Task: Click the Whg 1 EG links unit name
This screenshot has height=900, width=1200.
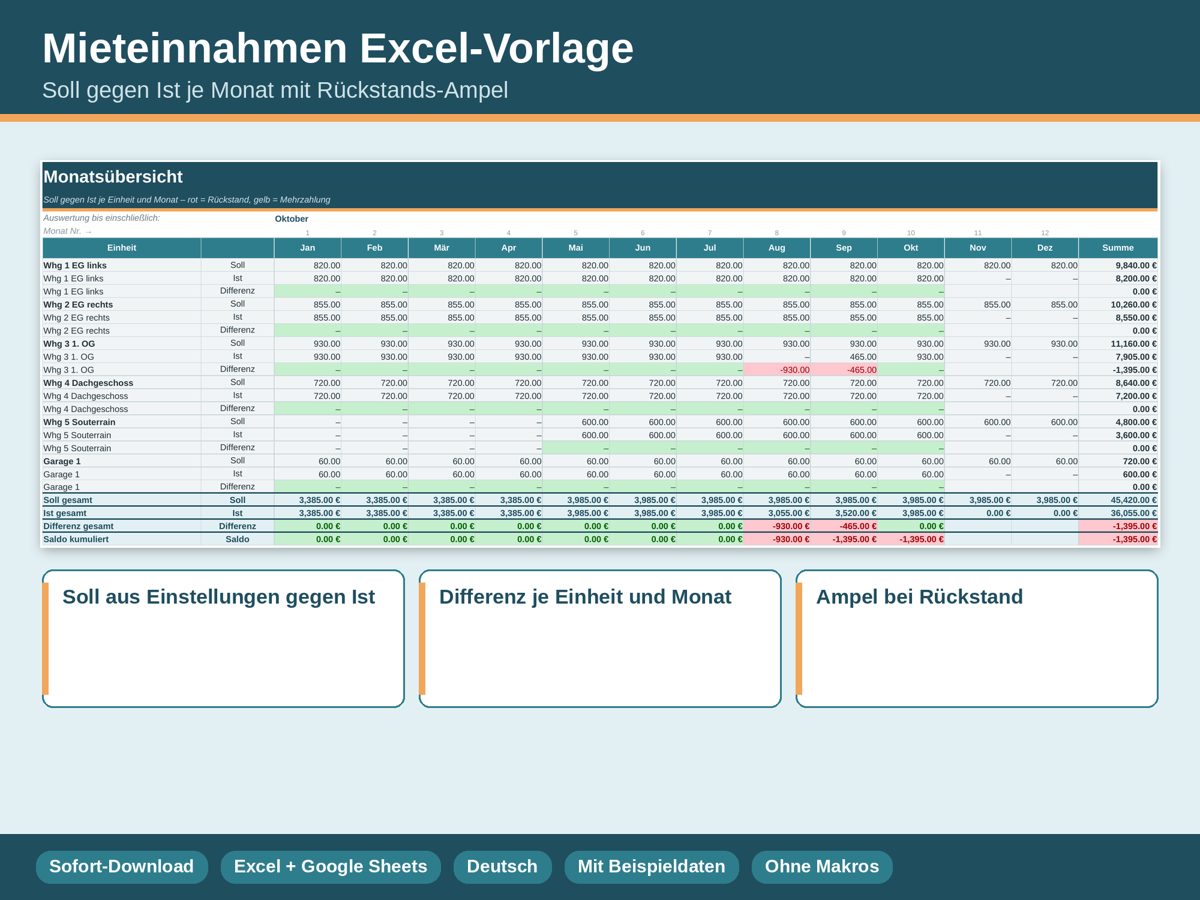Action: pos(74,265)
